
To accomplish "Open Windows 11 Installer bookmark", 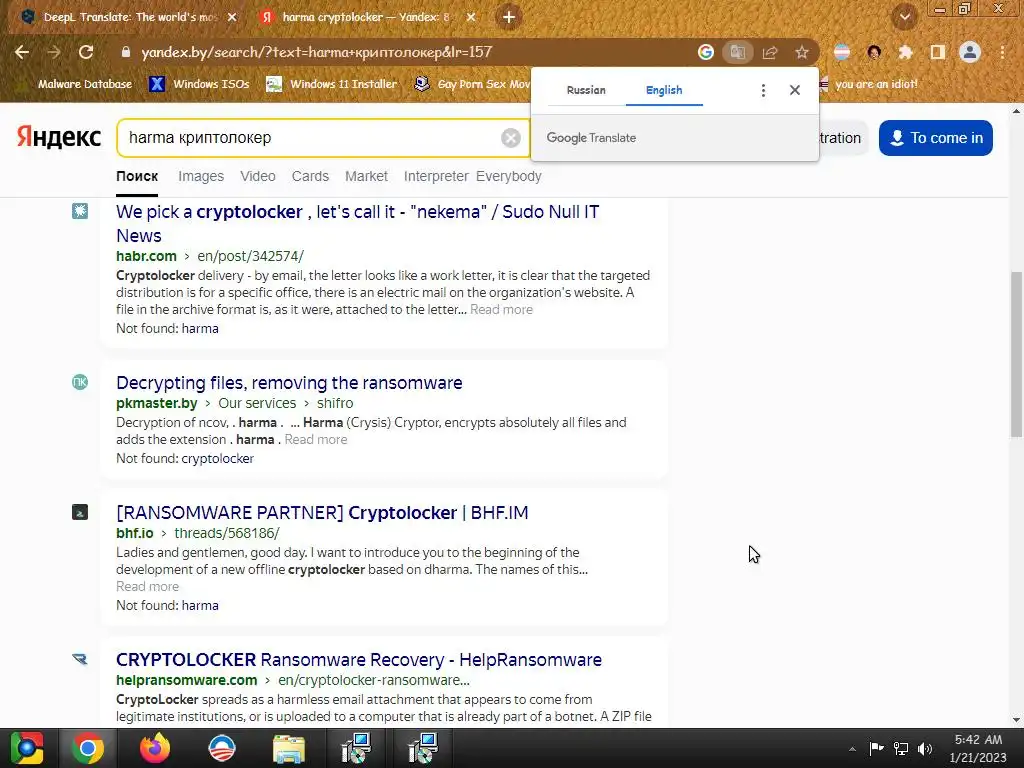I will click(332, 84).
